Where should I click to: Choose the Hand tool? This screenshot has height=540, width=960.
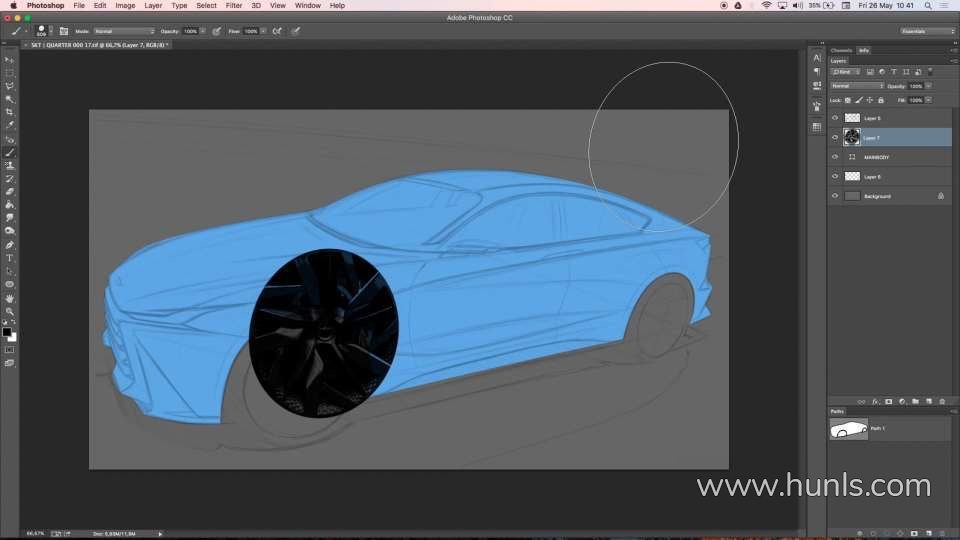[x=10, y=298]
